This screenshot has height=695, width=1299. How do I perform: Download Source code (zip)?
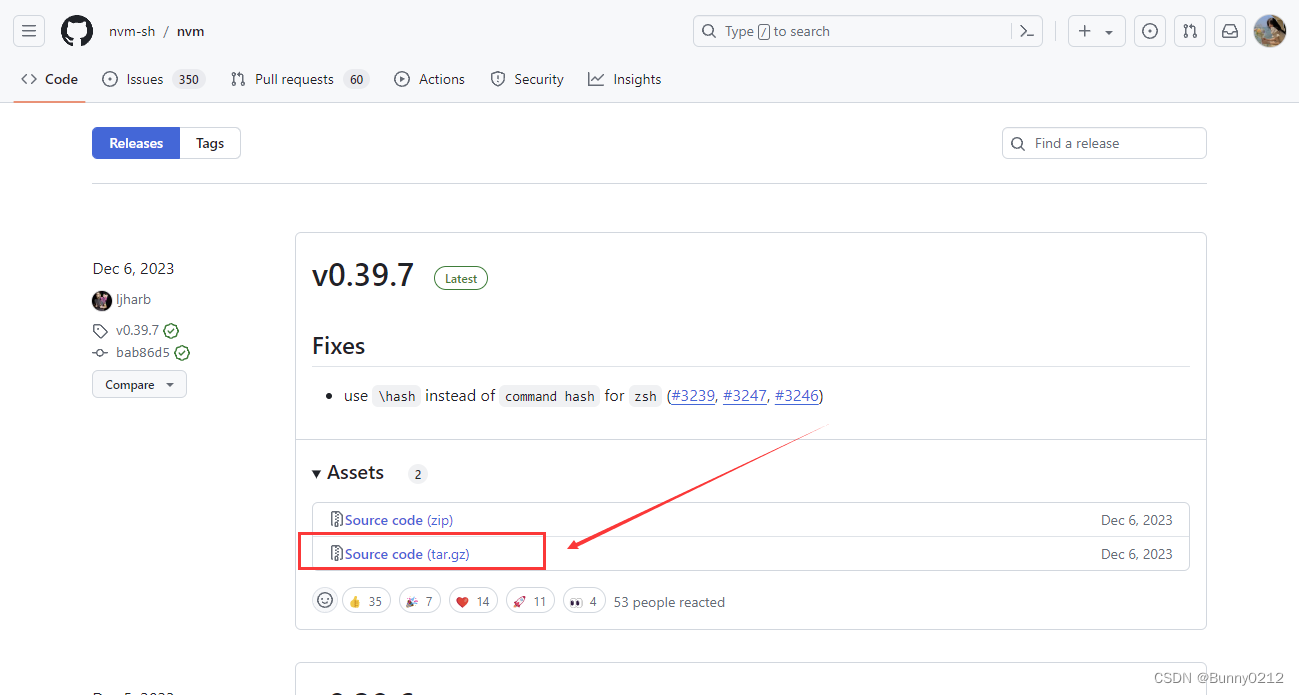(x=399, y=520)
